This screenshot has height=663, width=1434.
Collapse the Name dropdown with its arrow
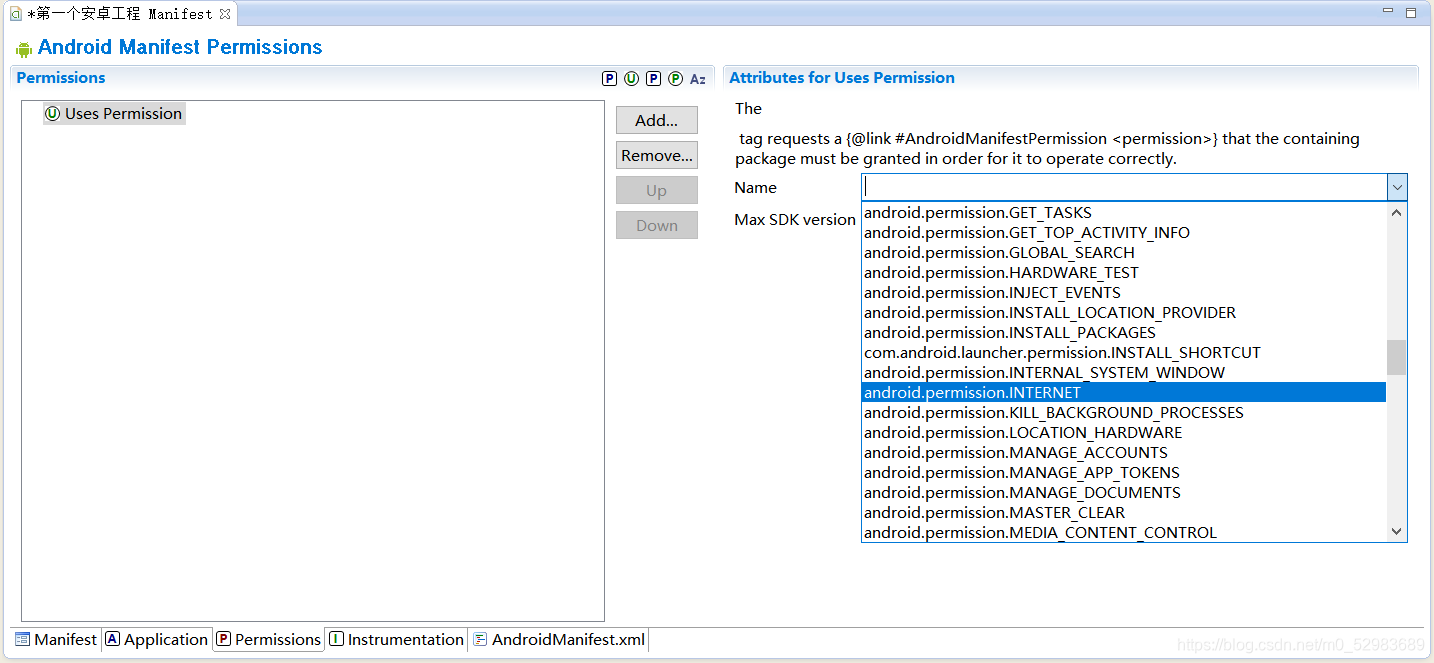pyautogui.click(x=1397, y=187)
